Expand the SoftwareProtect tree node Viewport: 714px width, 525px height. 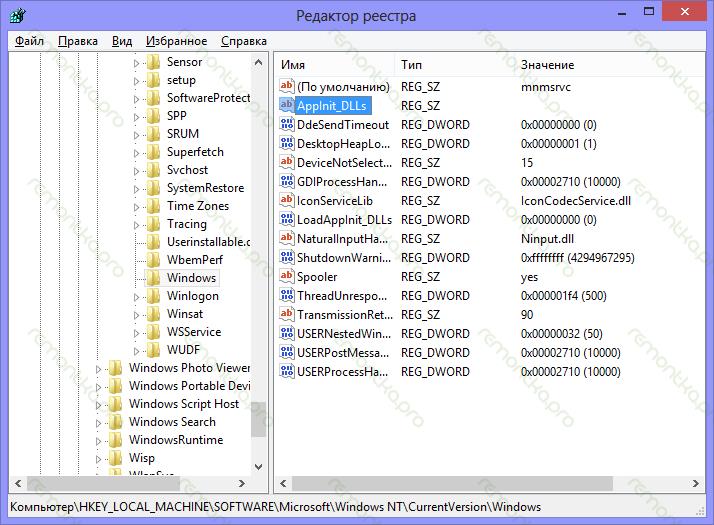click(136, 99)
